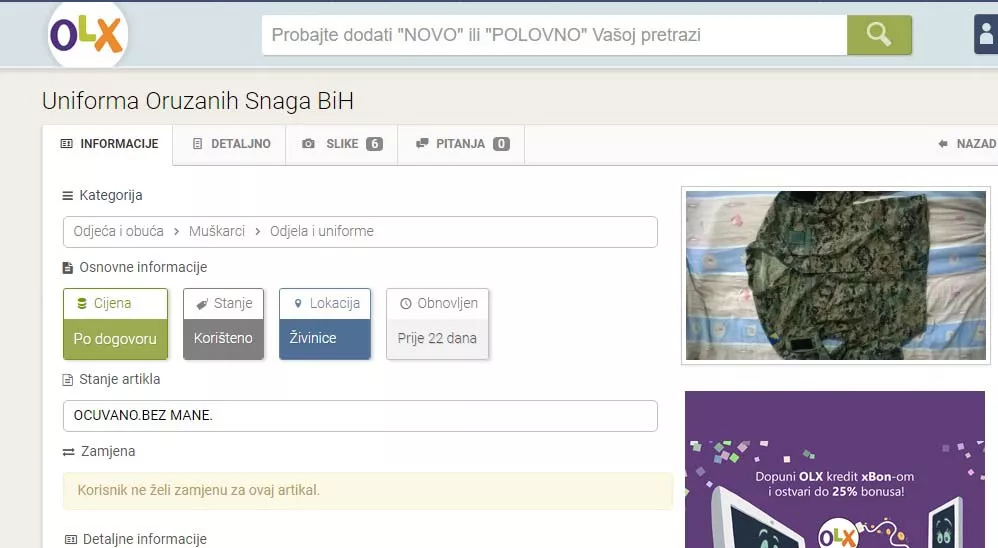Open the user profile icon
Viewport: 998px width, 548px height.
pyautogui.click(x=986, y=35)
